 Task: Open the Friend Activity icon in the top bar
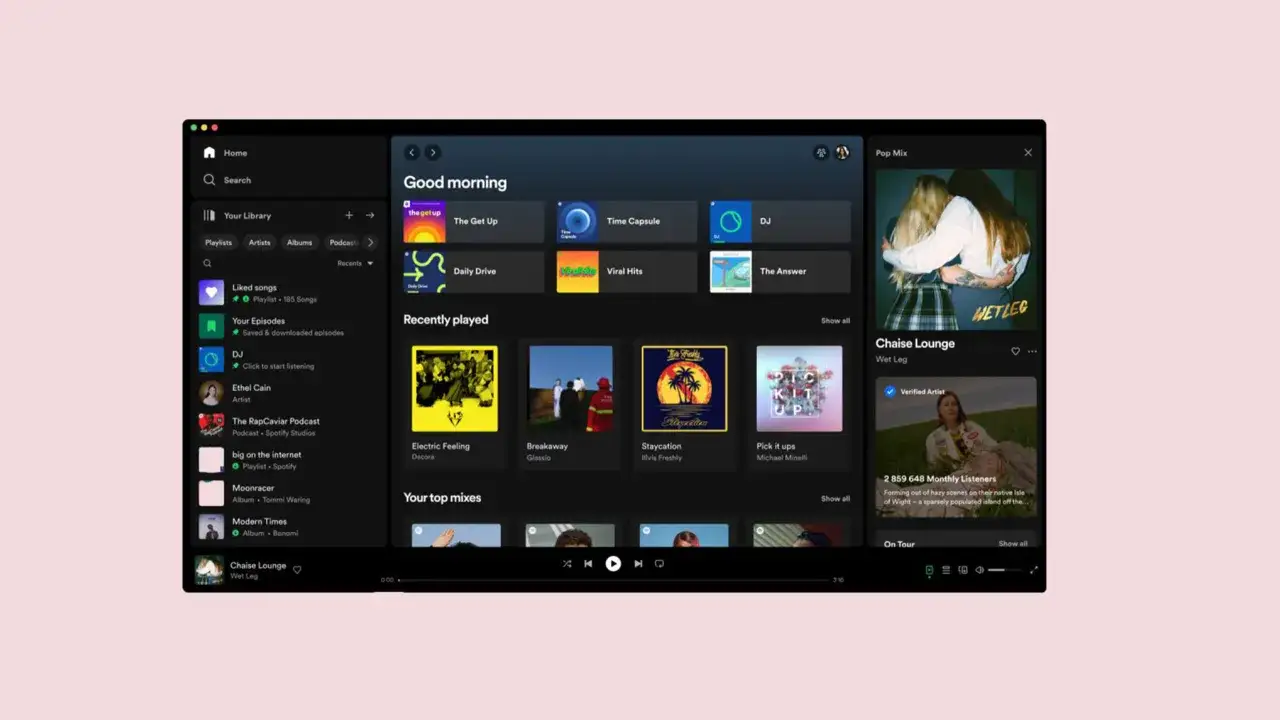(821, 153)
